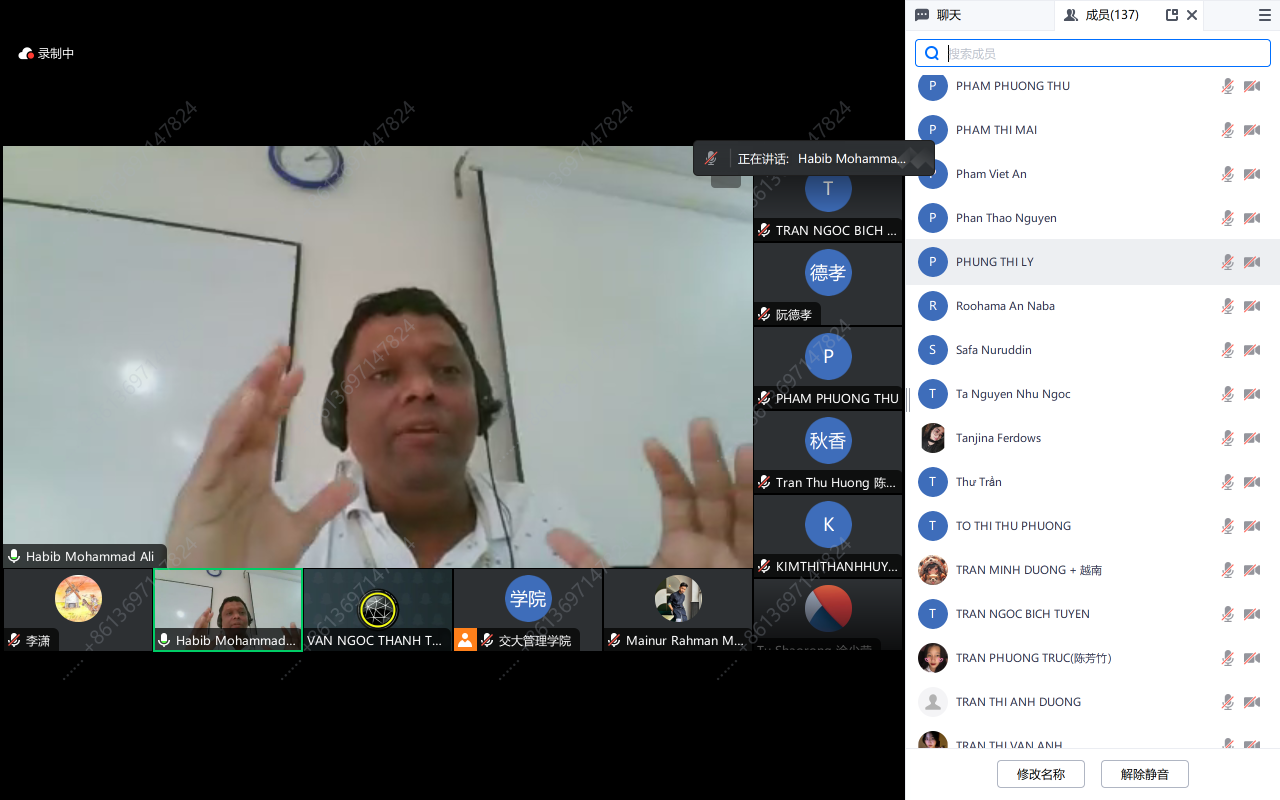The height and width of the screenshot is (800, 1280).
Task: Click the pop-out members panel icon
Action: (x=1172, y=15)
